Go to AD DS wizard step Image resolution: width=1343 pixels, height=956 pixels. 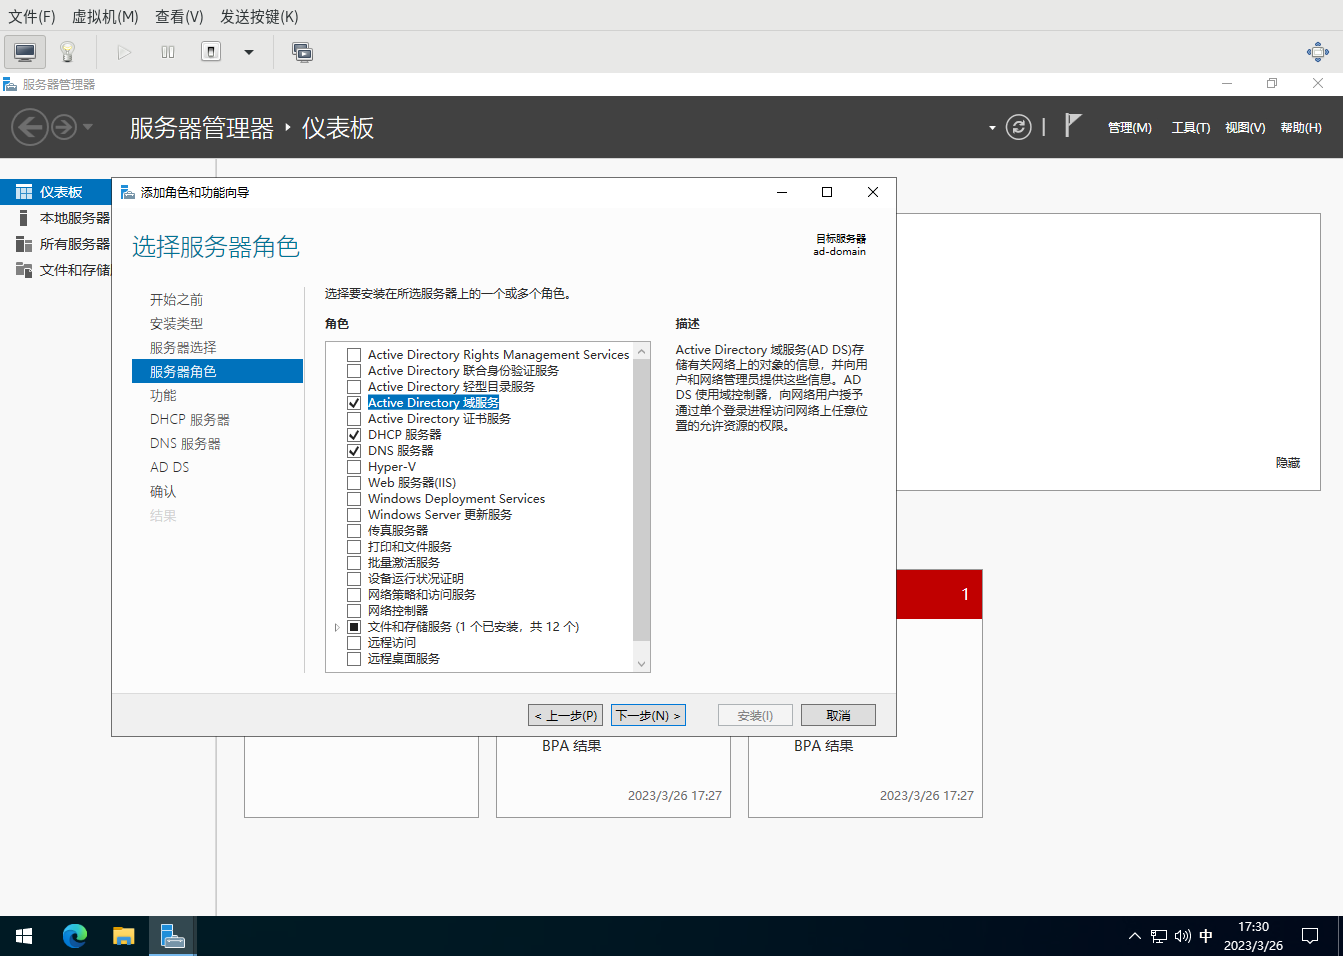pos(170,467)
